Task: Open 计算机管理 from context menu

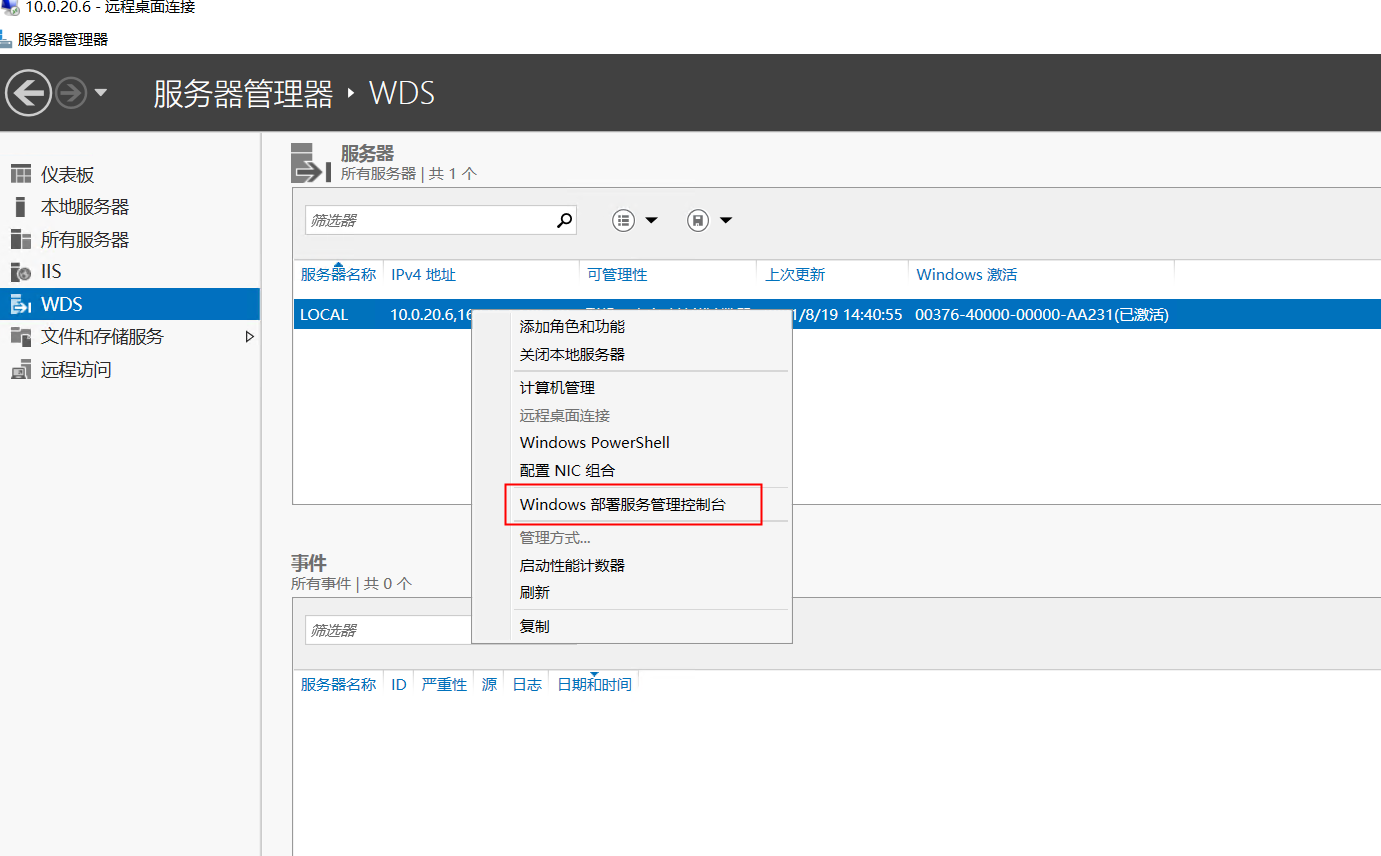Action: coord(557,388)
